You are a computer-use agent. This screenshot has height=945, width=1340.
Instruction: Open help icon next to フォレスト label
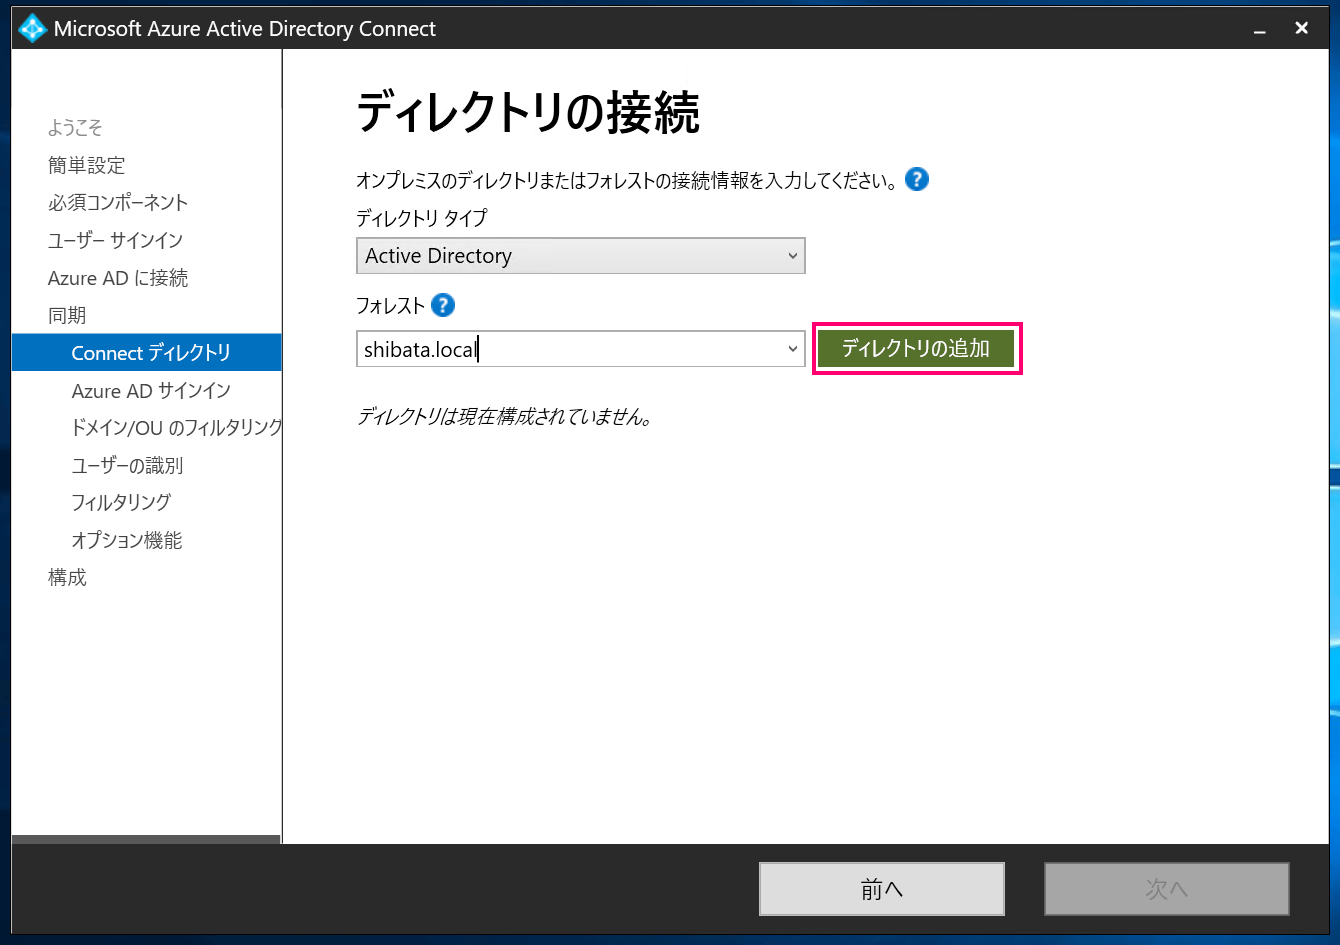[x=443, y=305]
